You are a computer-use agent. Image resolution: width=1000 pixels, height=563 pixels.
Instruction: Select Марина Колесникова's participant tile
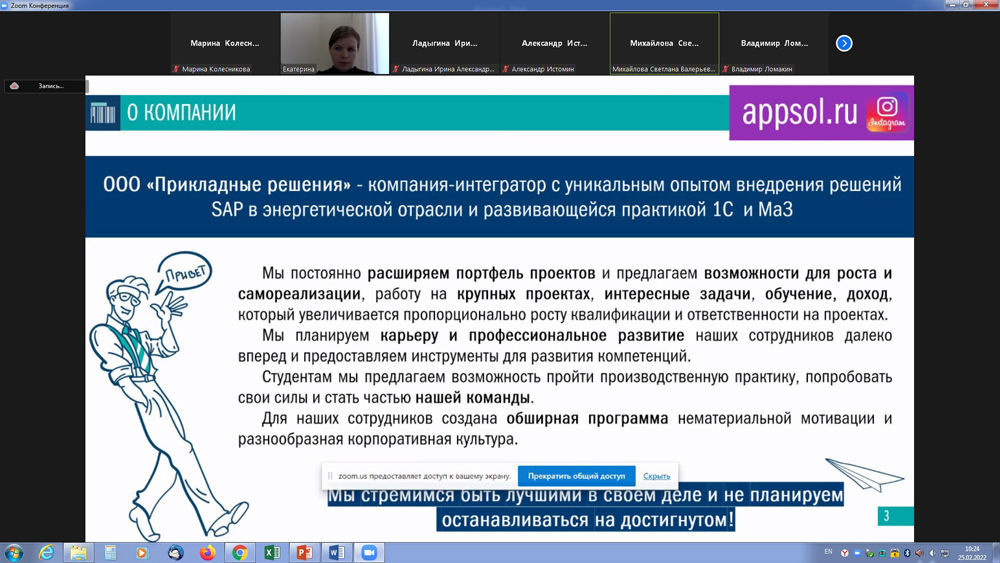pyautogui.click(x=224, y=43)
